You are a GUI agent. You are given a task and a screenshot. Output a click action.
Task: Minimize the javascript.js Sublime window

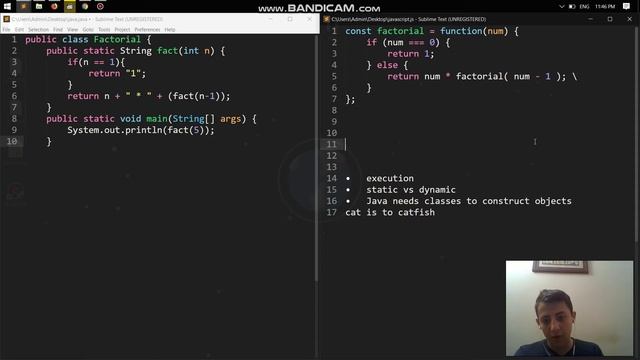(x=590, y=19)
